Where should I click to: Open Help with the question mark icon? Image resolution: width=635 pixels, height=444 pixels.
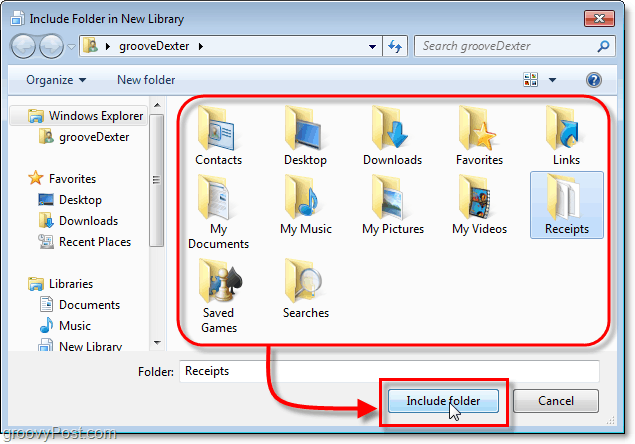pos(594,80)
